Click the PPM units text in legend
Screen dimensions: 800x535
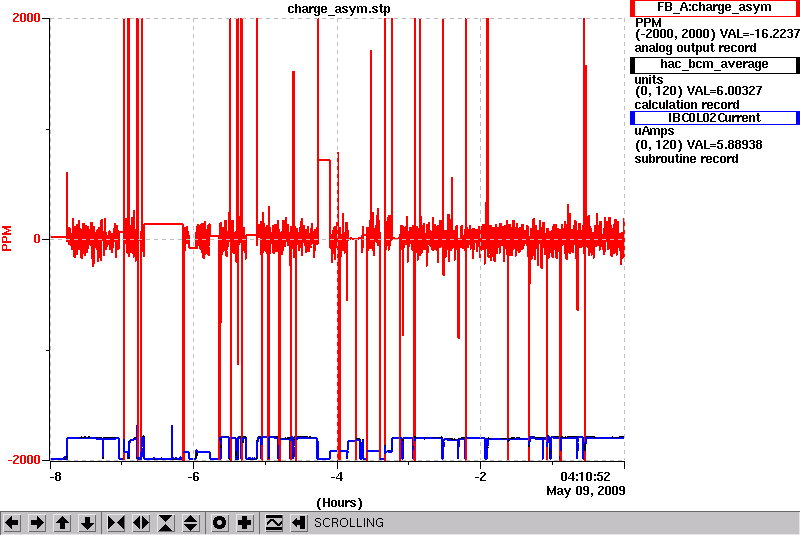648,23
